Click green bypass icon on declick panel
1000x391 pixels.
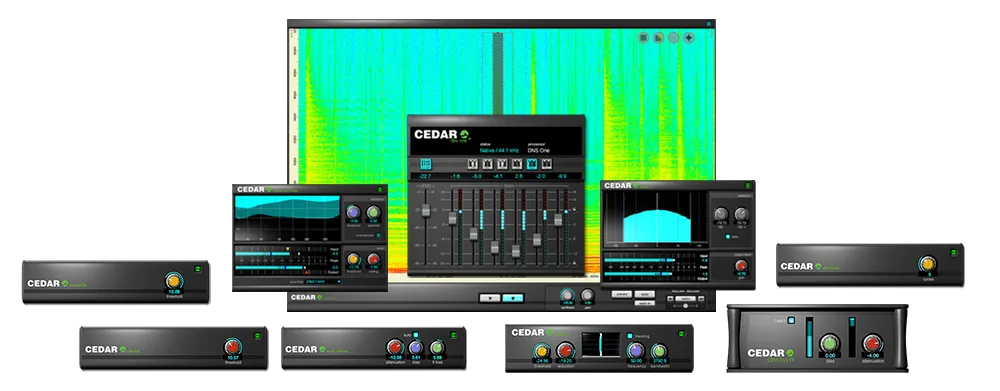[257, 335]
